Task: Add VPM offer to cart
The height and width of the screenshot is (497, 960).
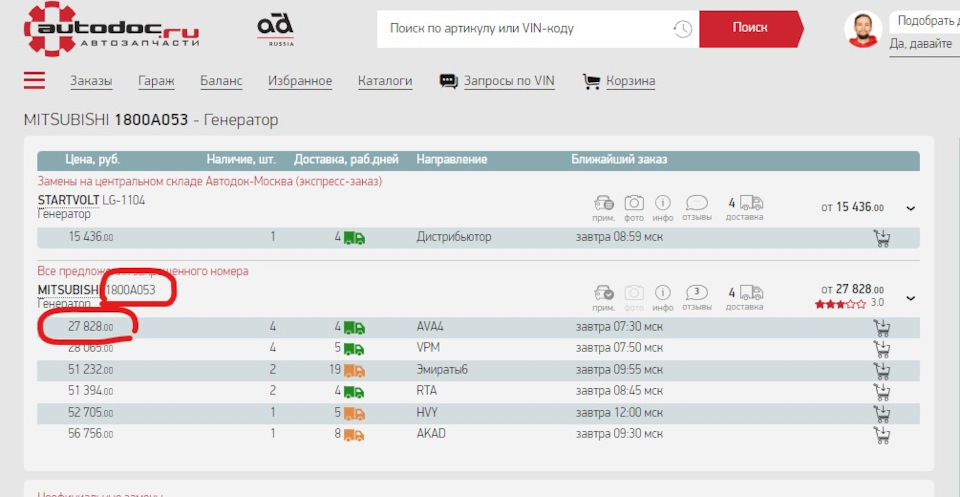Action: pyautogui.click(x=881, y=349)
